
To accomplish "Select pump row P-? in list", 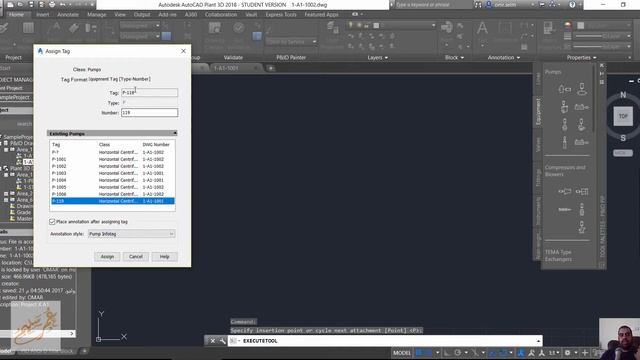I will [x=113, y=152].
